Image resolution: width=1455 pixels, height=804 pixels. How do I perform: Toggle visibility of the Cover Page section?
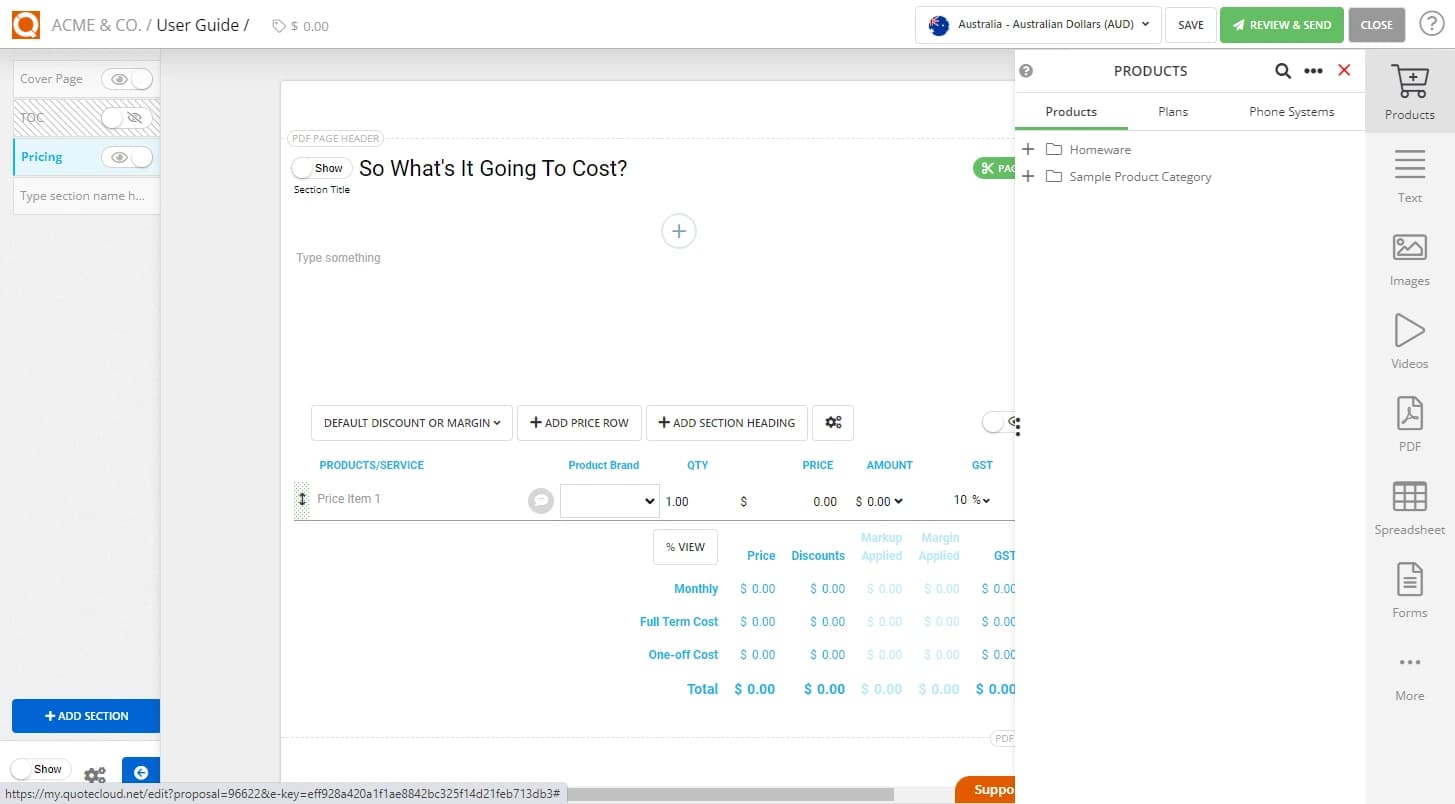[118, 78]
